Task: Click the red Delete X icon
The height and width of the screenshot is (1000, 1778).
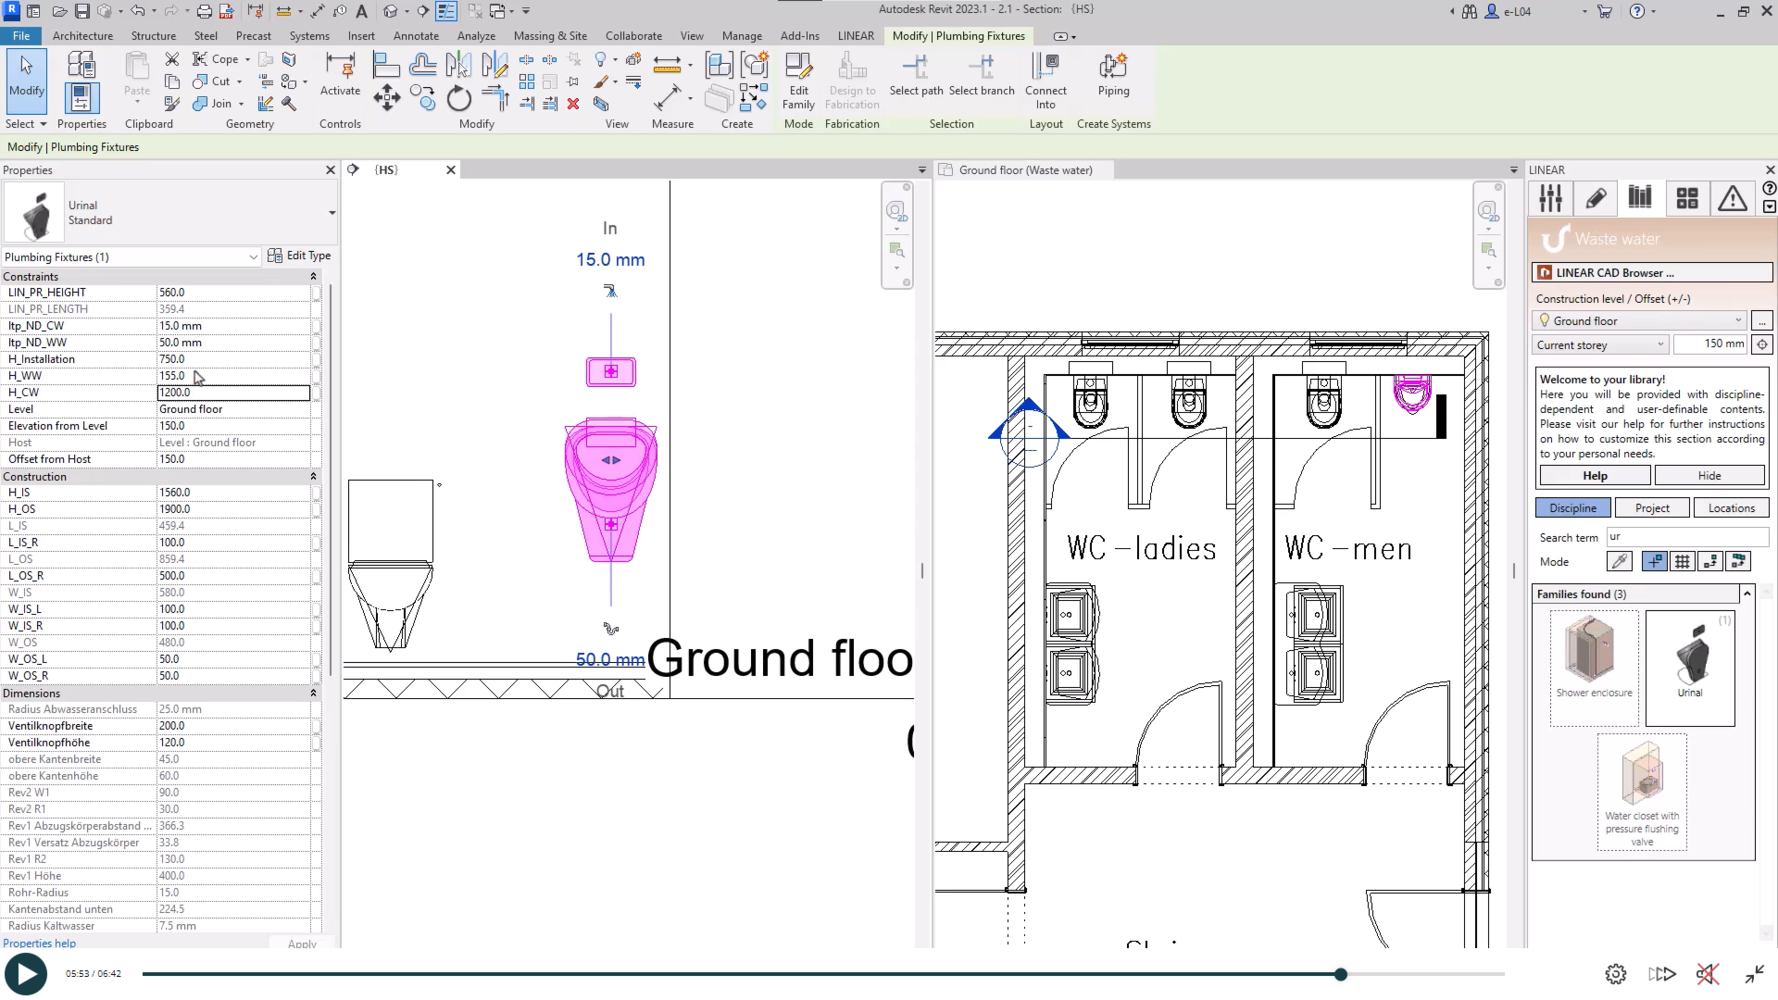Action: click(x=573, y=104)
